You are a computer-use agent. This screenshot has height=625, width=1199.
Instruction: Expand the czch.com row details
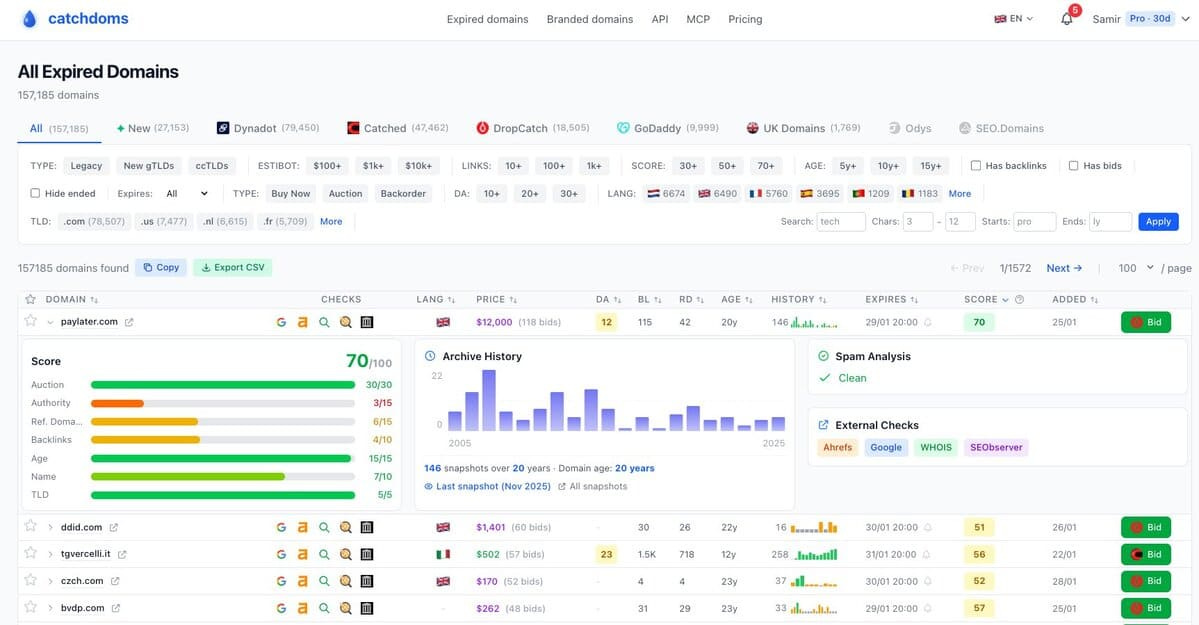pyautogui.click(x=50, y=581)
